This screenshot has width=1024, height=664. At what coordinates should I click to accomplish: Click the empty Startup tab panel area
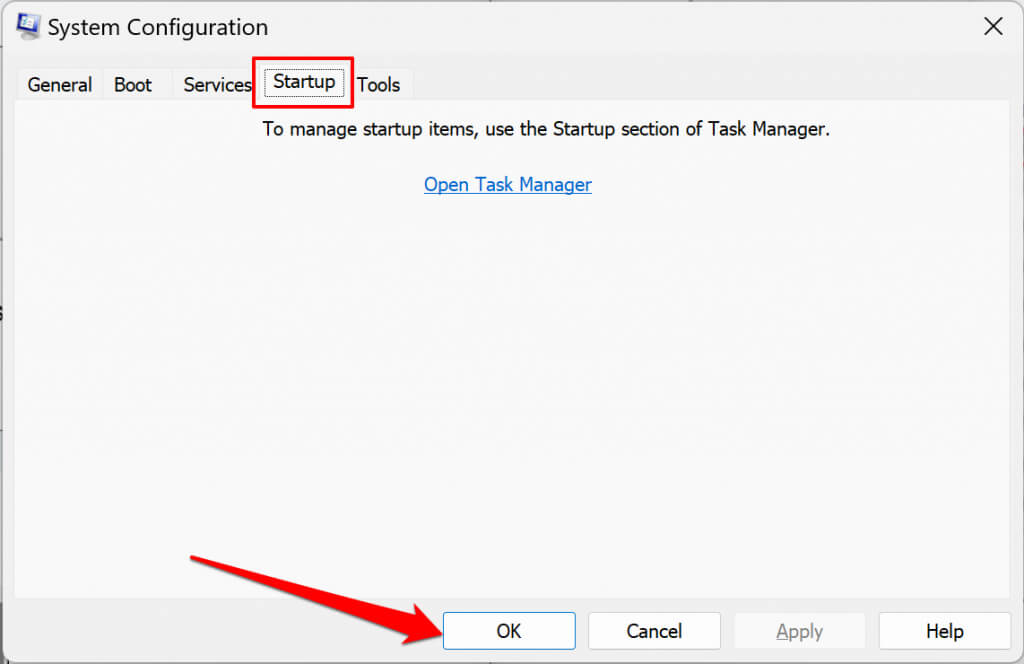(510, 380)
